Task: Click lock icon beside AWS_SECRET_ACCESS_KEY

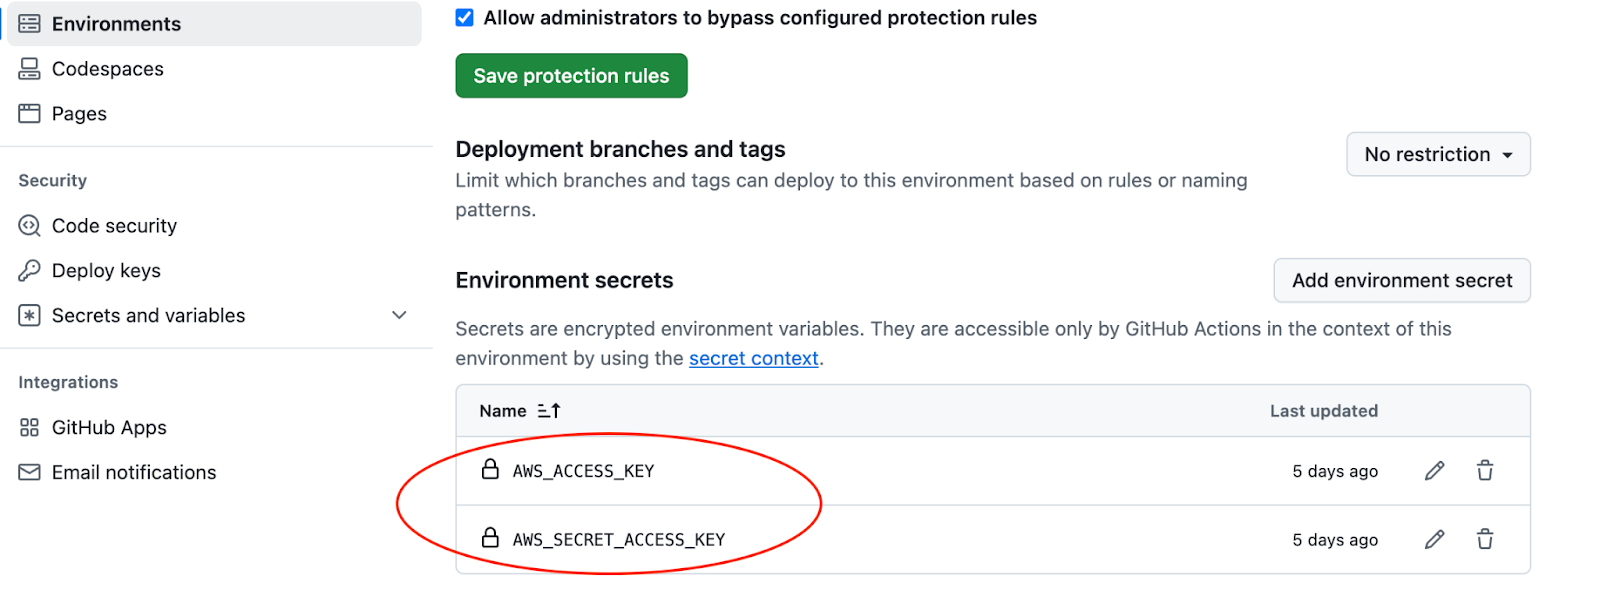Action: (490, 538)
